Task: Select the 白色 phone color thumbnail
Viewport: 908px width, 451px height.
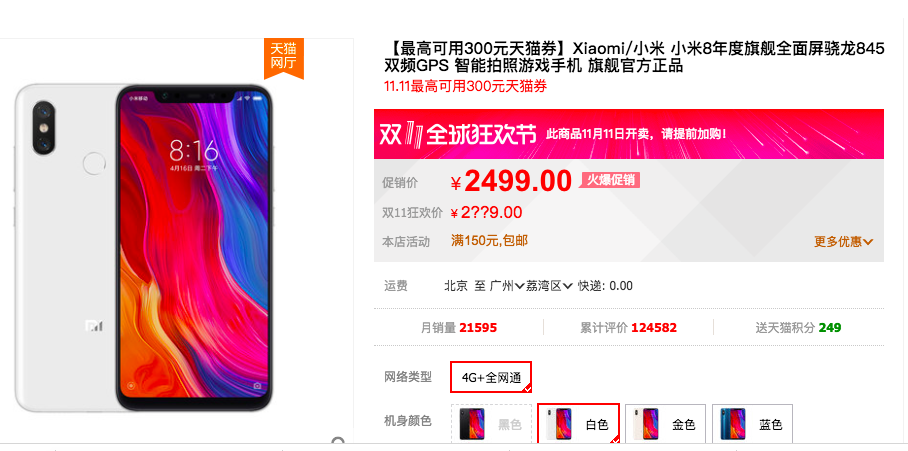Action: [x=579, y=424]
